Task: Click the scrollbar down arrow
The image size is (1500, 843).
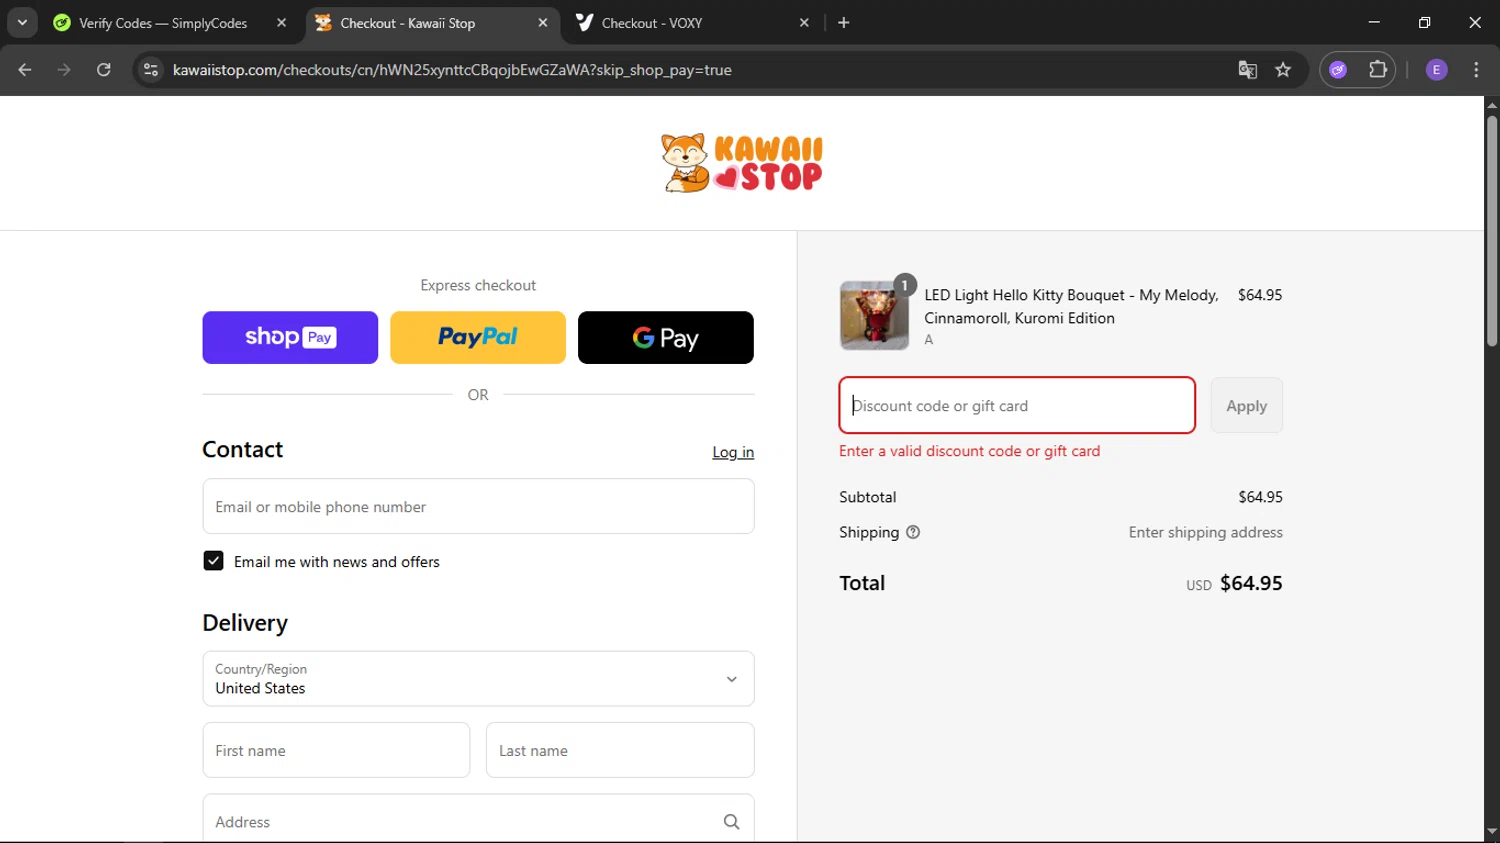Action: coord(1492,832)
